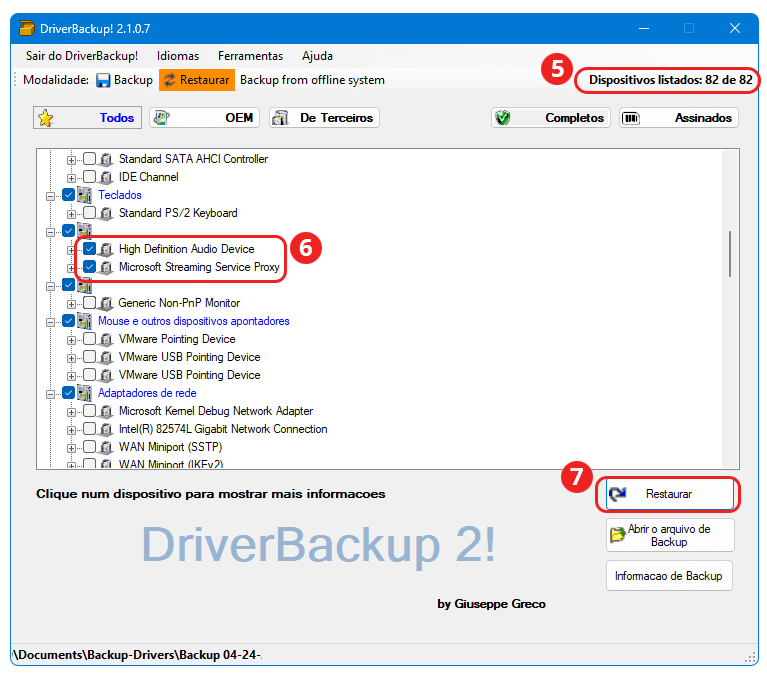Open the Idiomas menu
767x675 pixels.
point(178,56)
